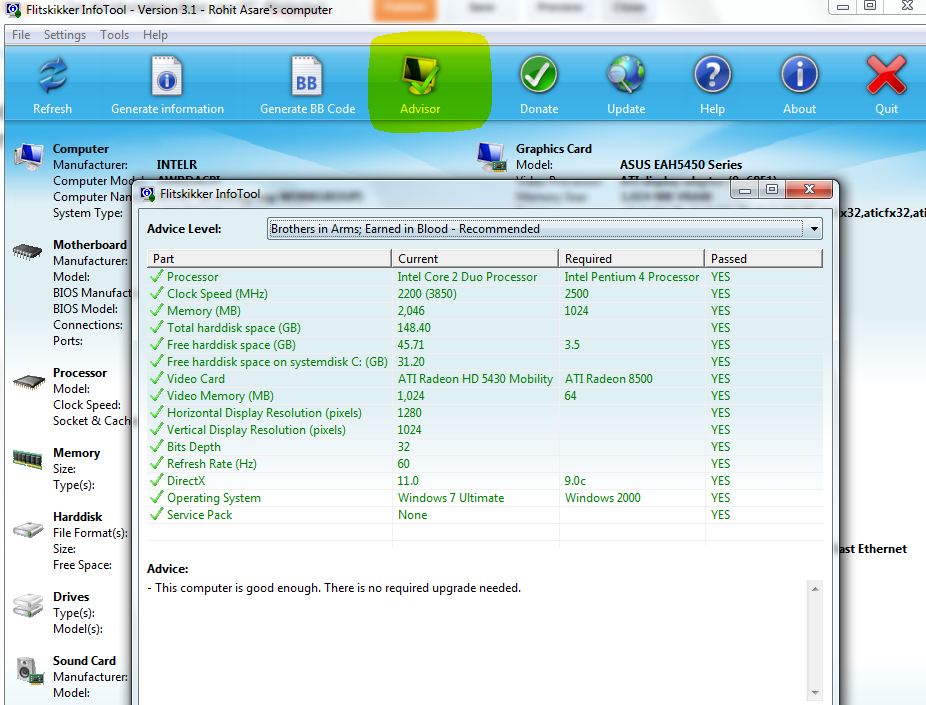Viewport: 926px width, 705px height.
Task: Click the Motherboard chip icon
Action: [x=27, y=252]
